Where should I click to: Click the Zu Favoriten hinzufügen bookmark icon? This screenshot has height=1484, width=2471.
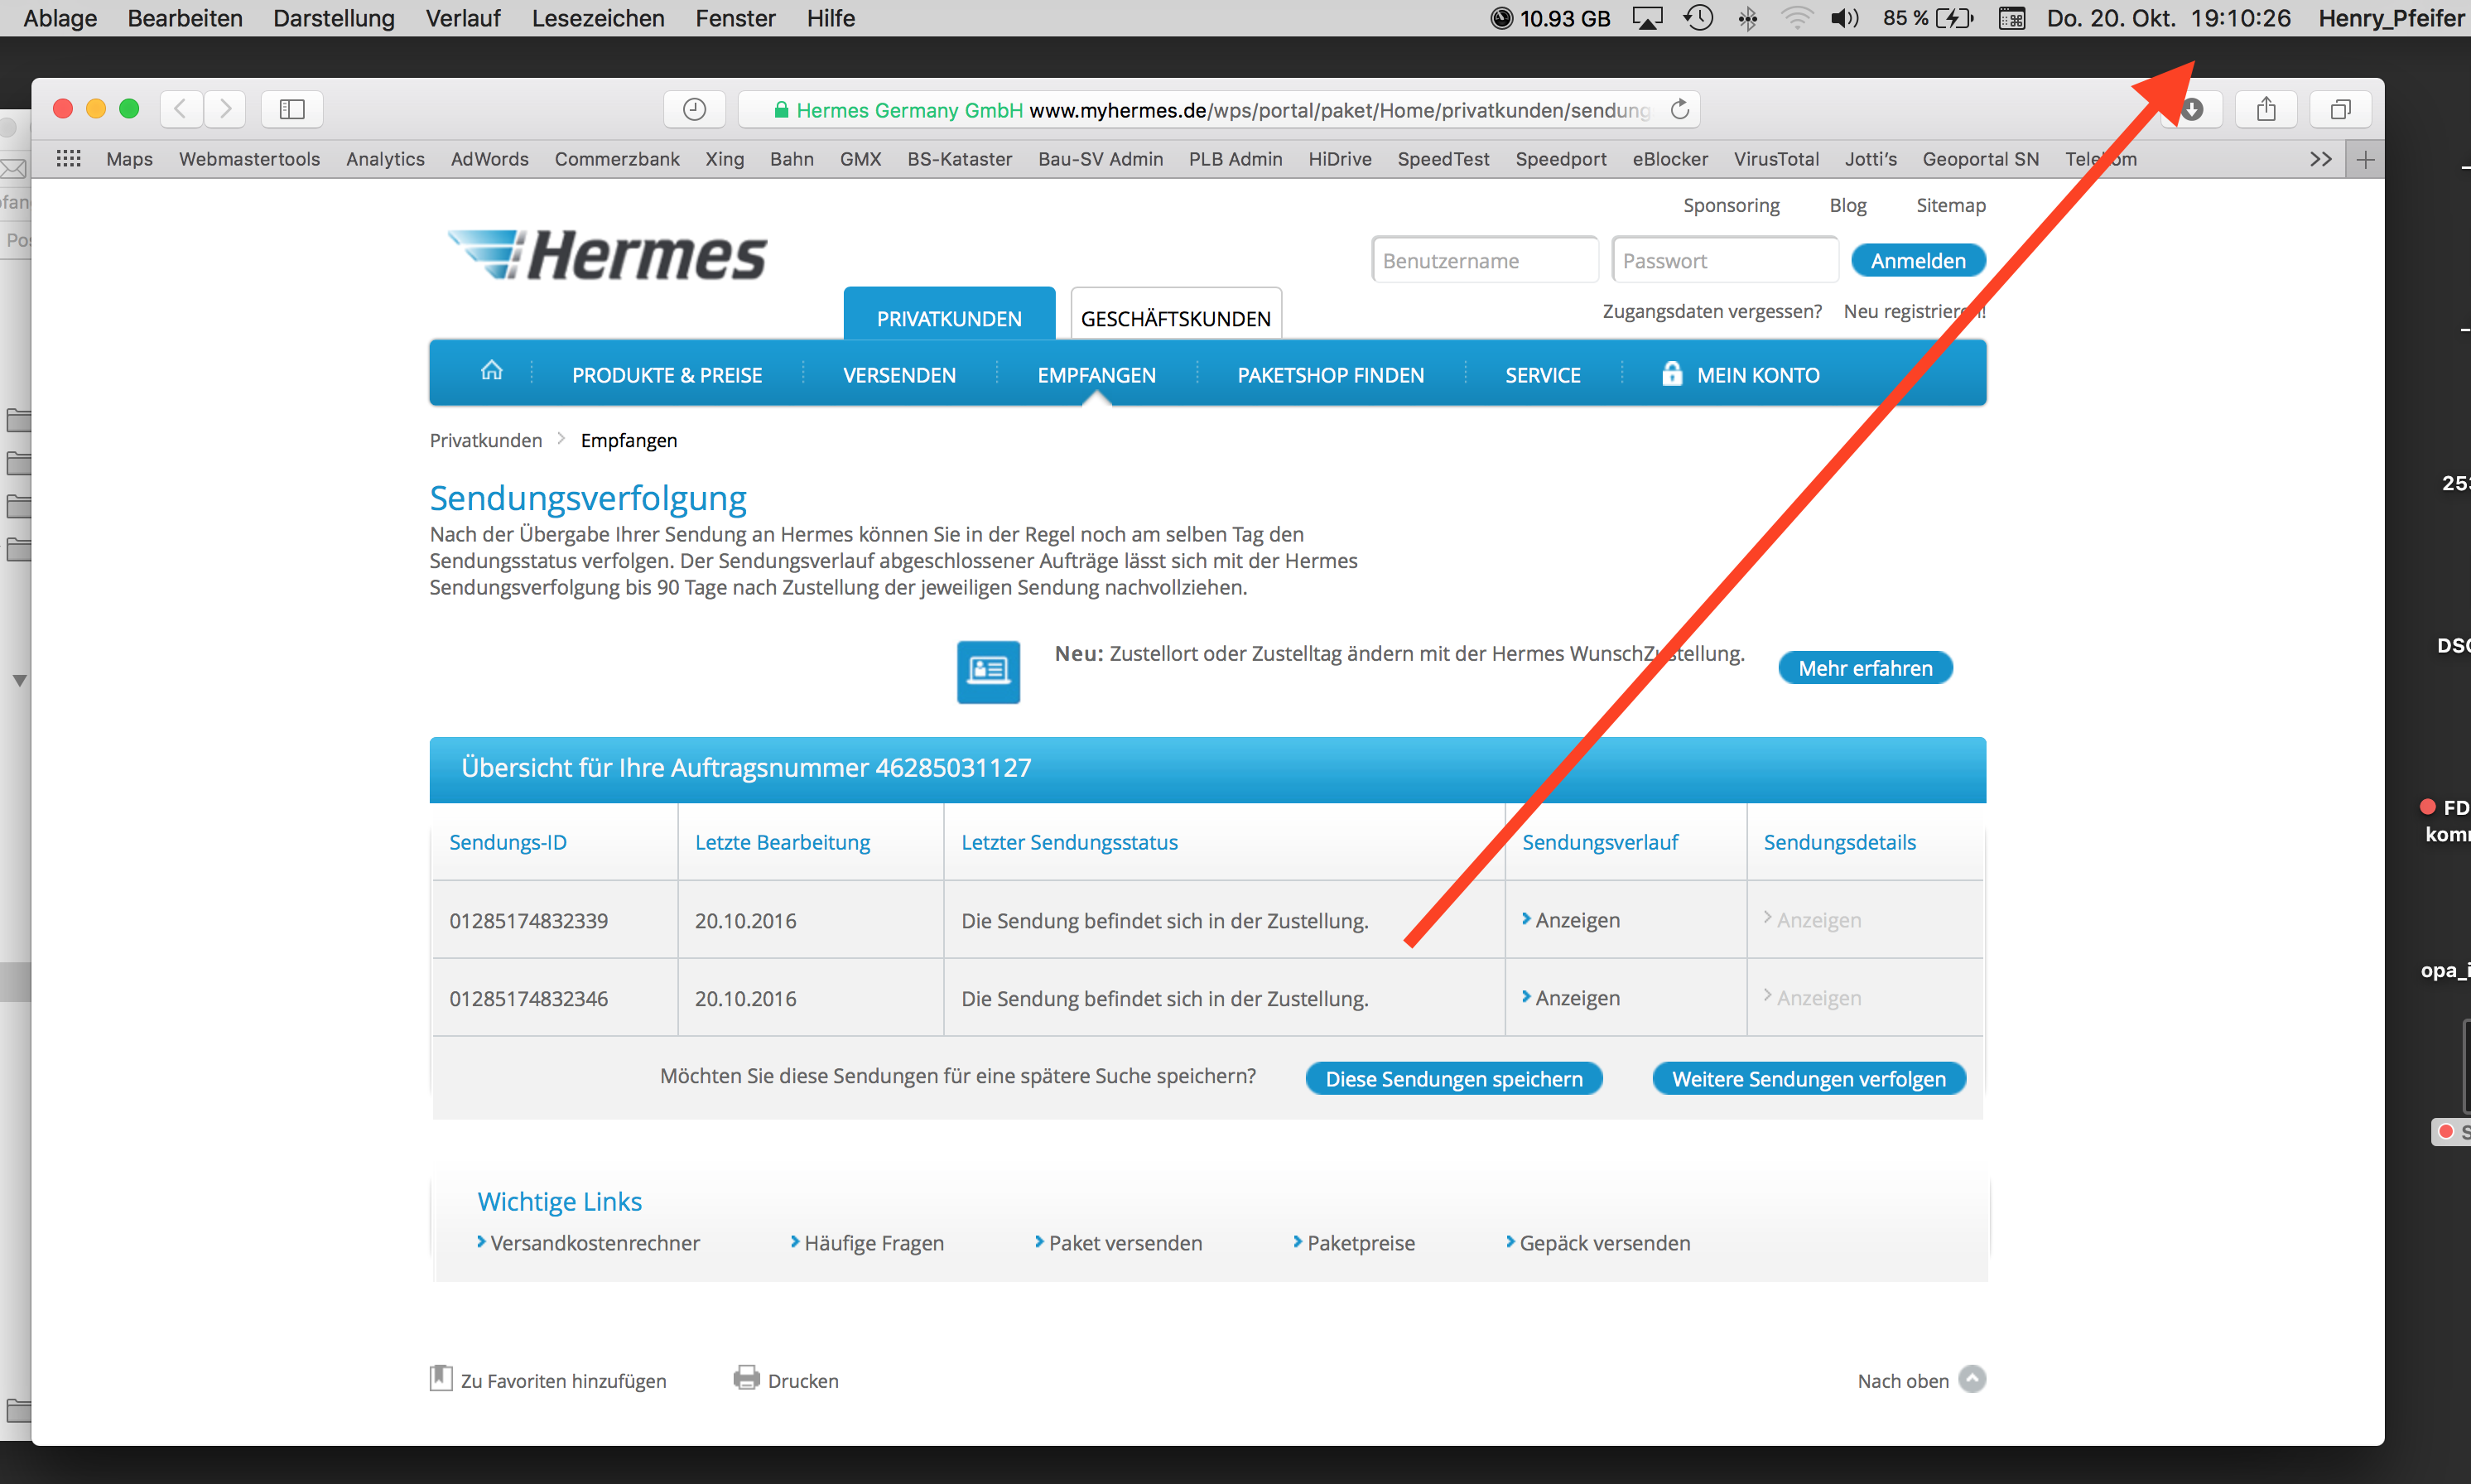click(x=441, y=1378)
